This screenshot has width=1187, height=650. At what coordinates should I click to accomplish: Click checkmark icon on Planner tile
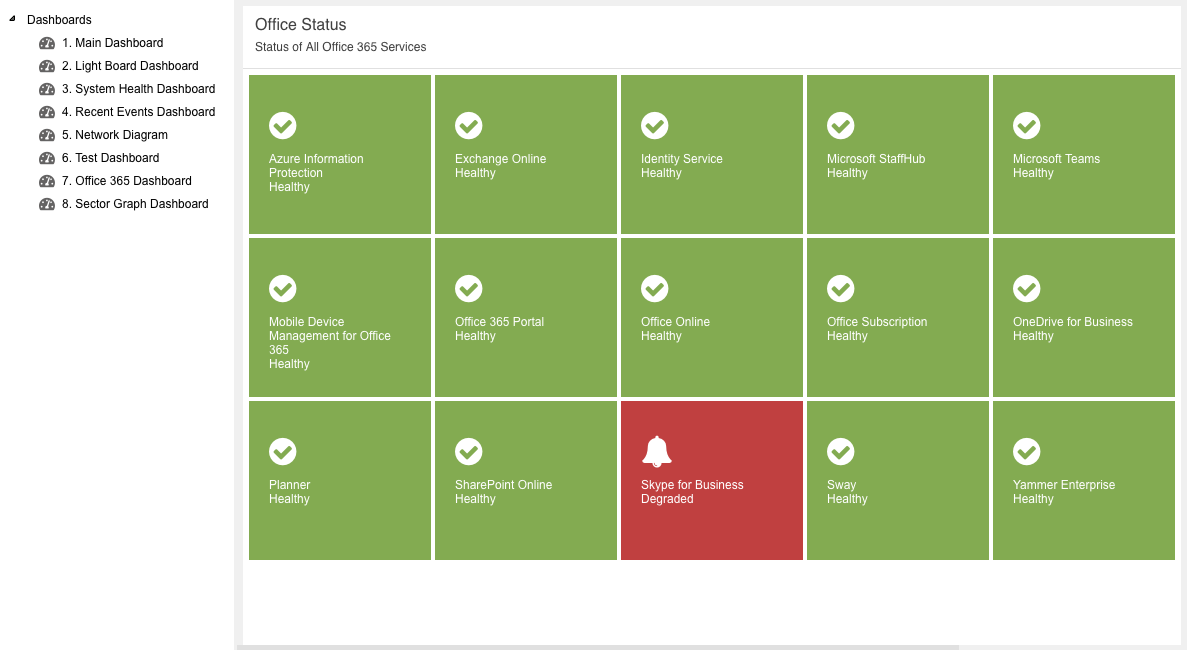click(282, 452)
